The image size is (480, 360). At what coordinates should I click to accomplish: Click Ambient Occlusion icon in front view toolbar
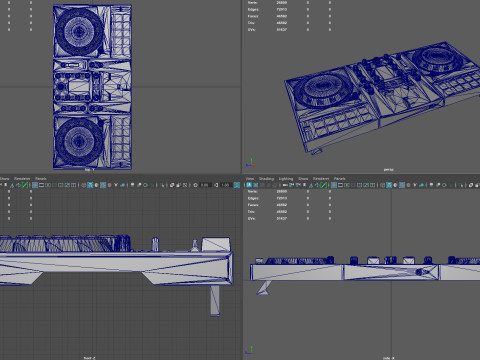(132, 185)
